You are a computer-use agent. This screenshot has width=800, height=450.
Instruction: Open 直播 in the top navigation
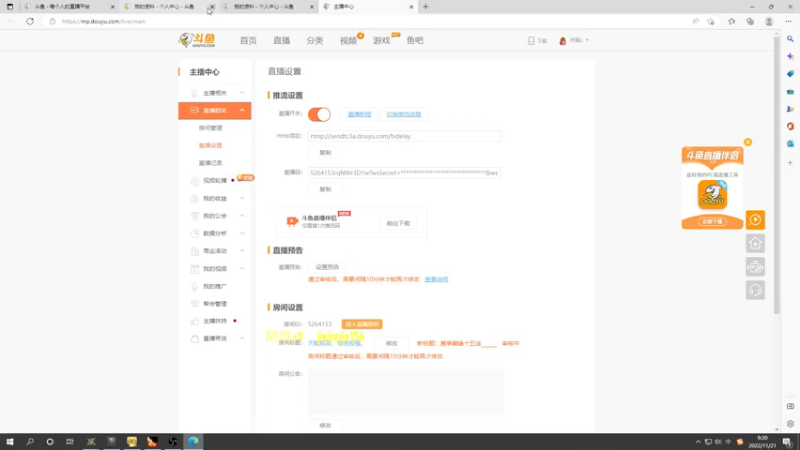(x=282, y=40)
